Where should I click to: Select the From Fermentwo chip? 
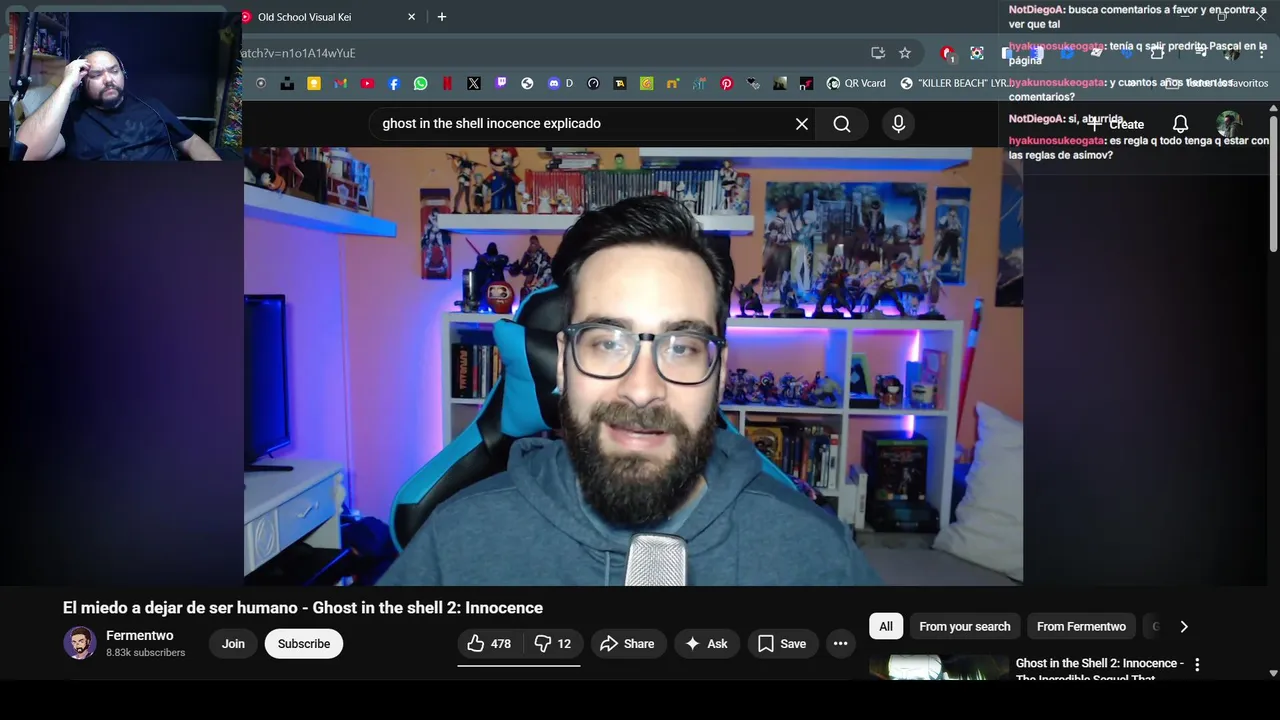[x=1081, y=627]
